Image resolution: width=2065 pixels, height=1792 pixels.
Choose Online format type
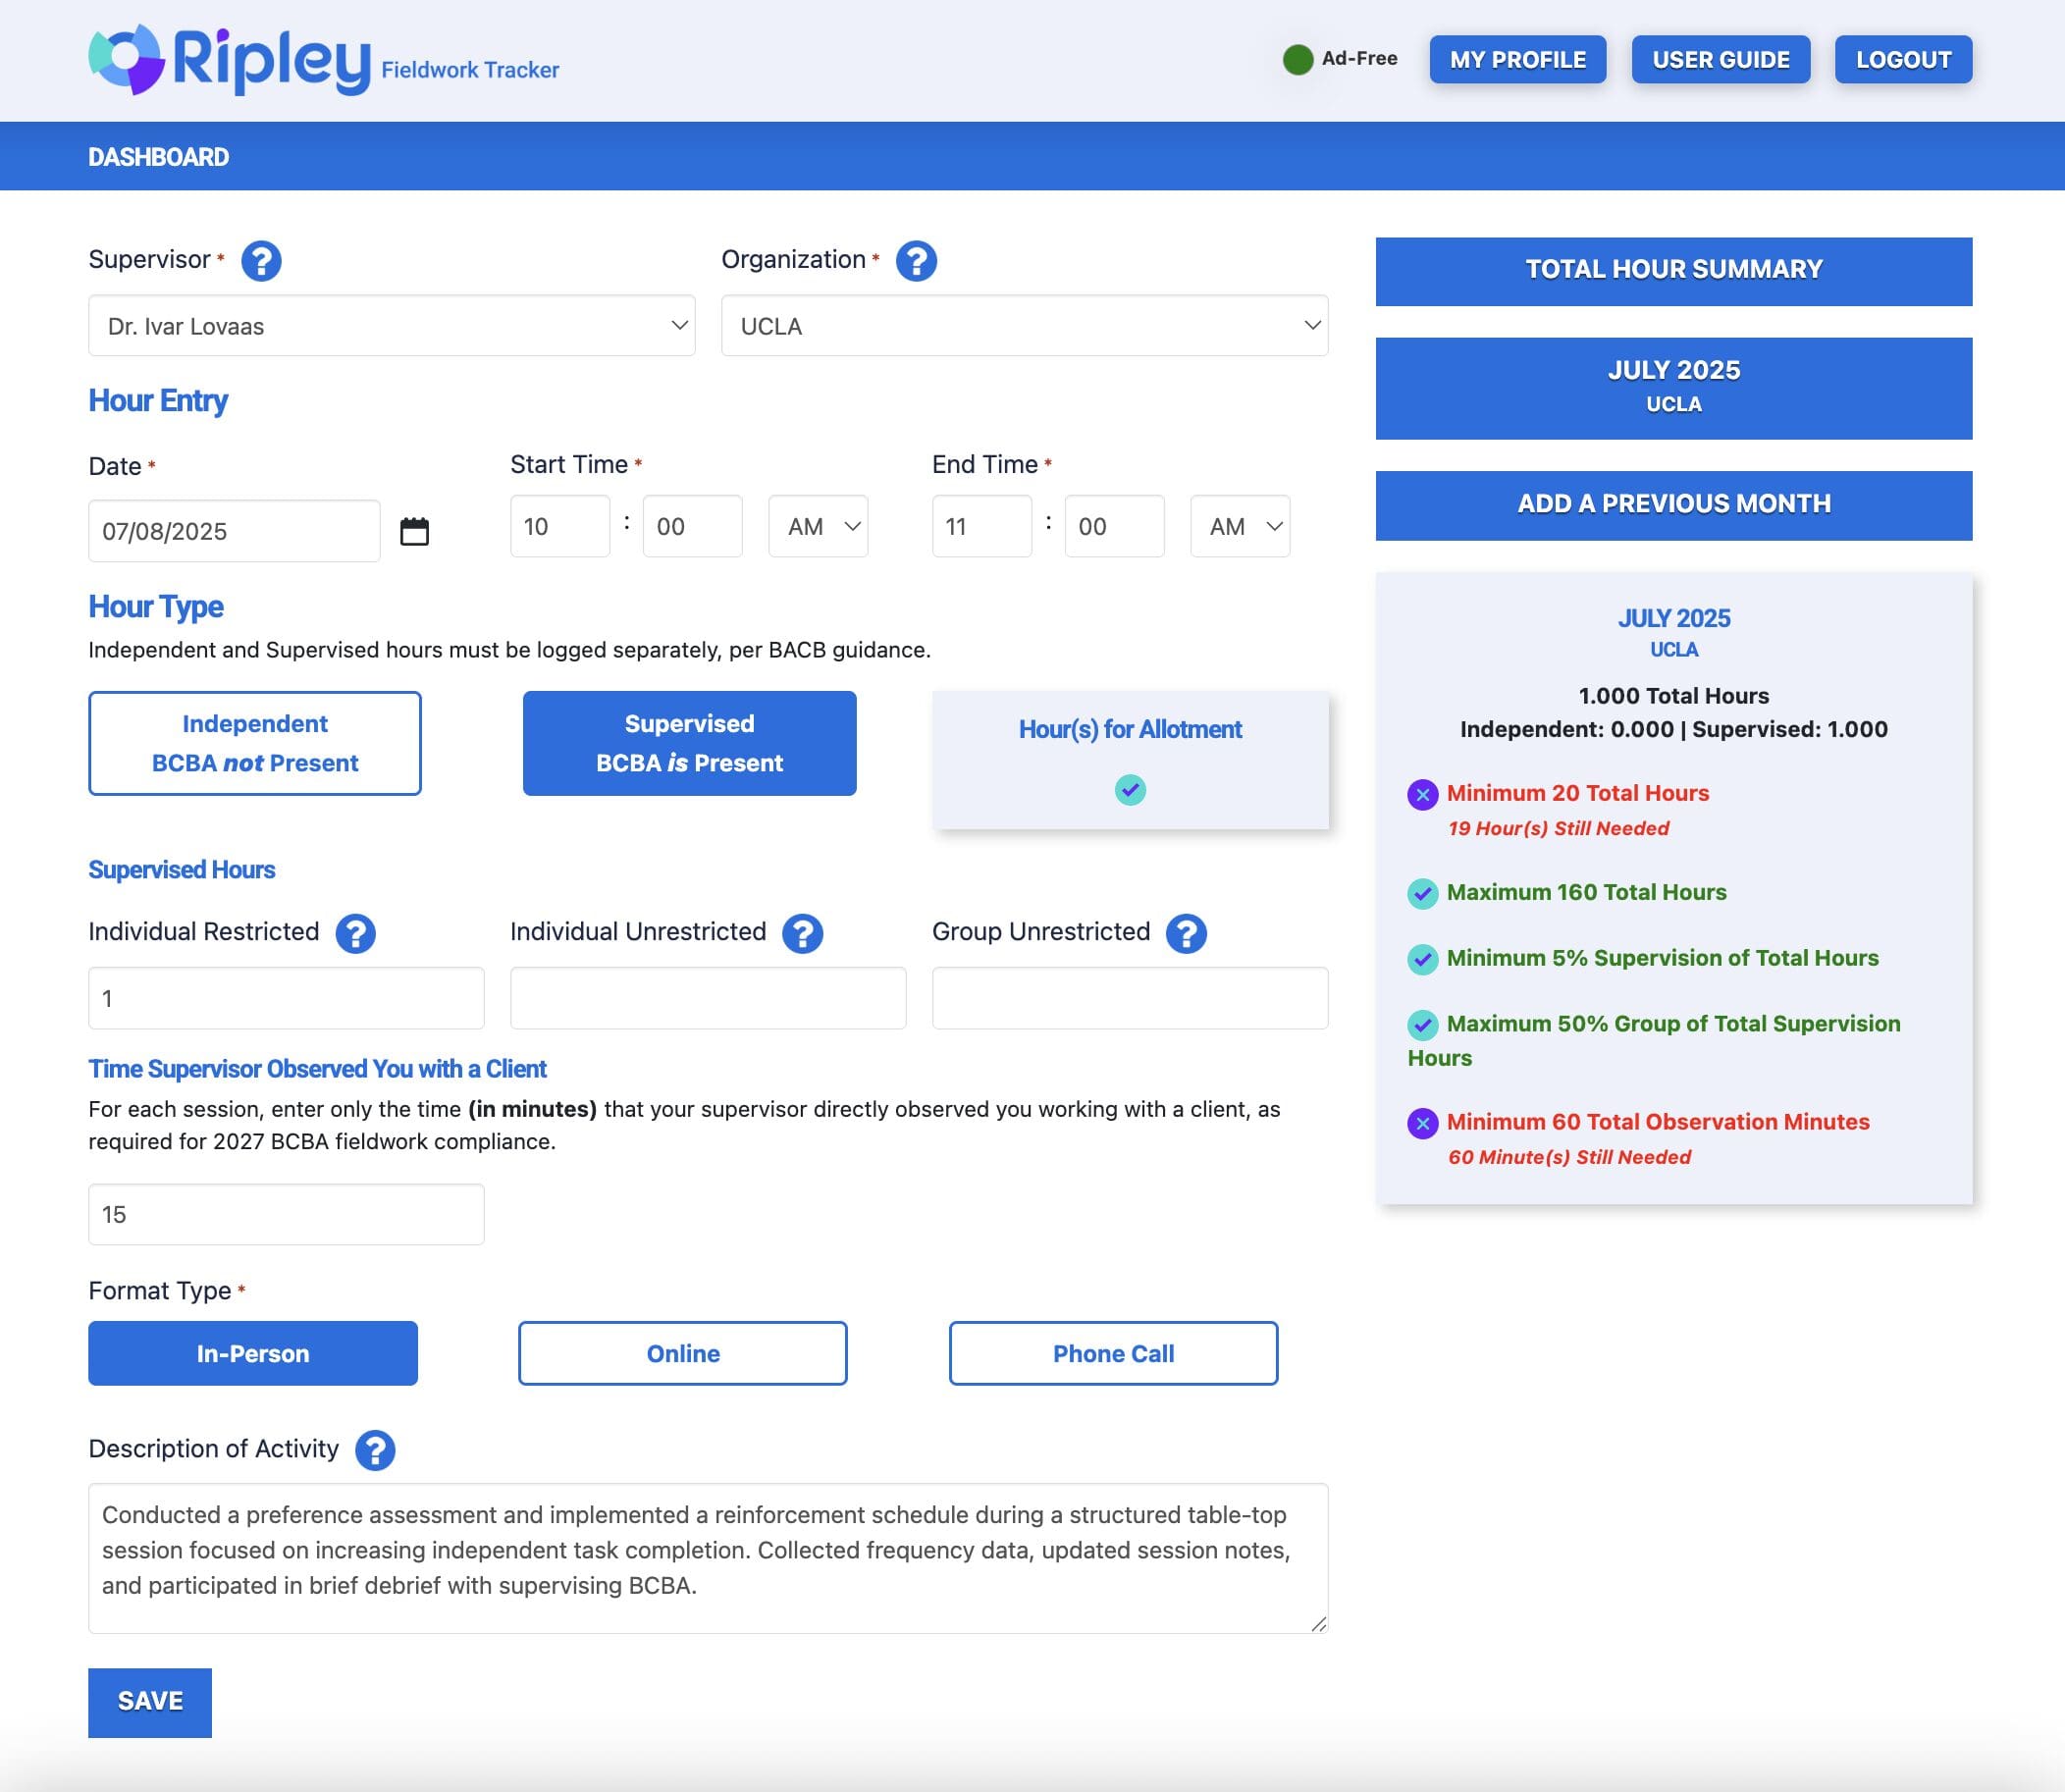[x=683, y=1353]
